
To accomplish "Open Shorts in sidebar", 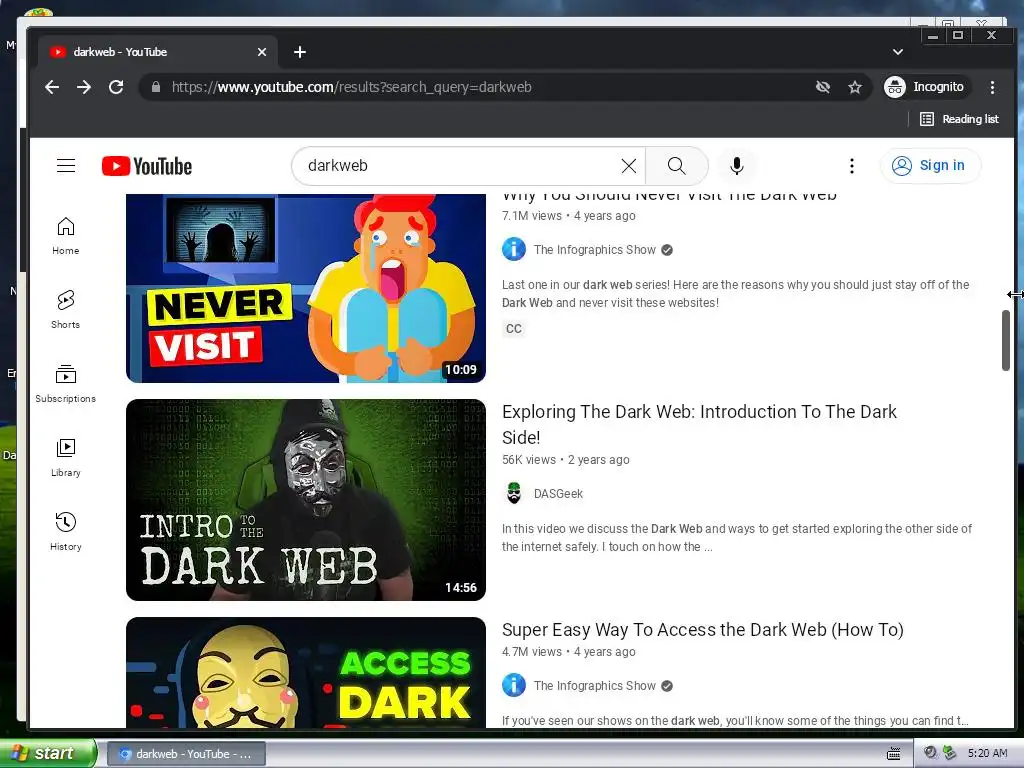I will coord(65,310).
